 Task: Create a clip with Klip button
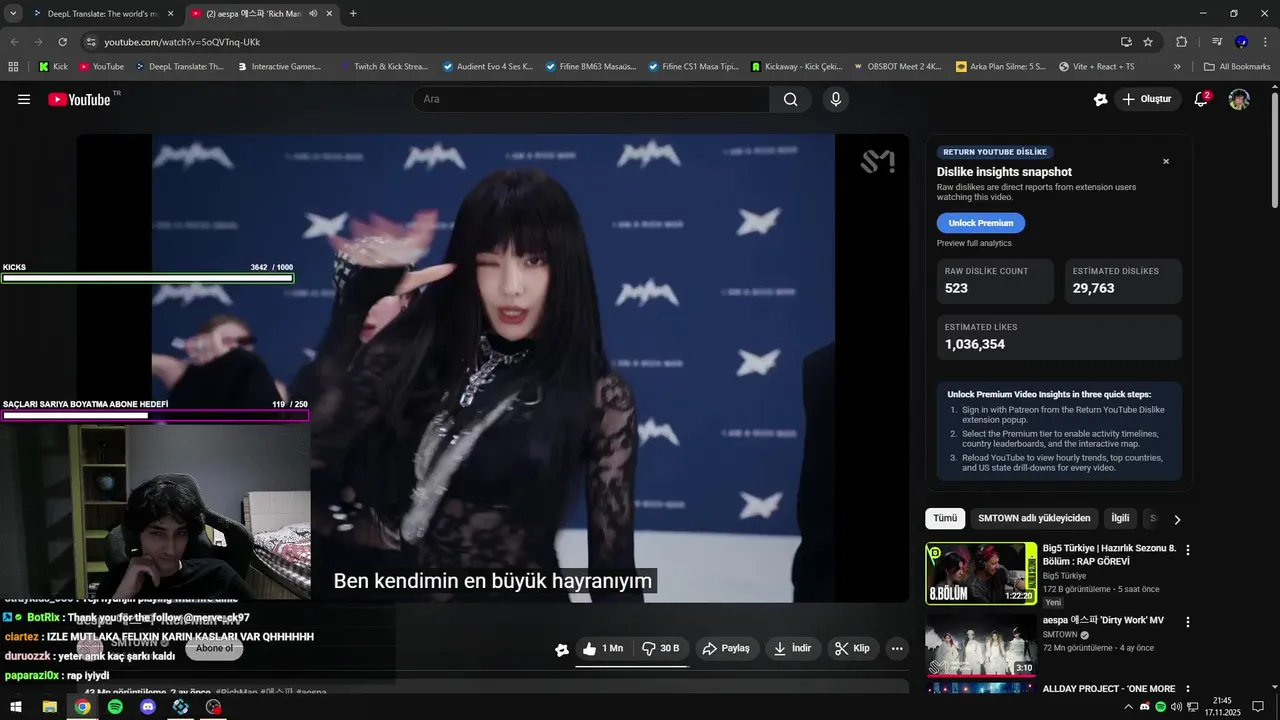tap(852, 648)
